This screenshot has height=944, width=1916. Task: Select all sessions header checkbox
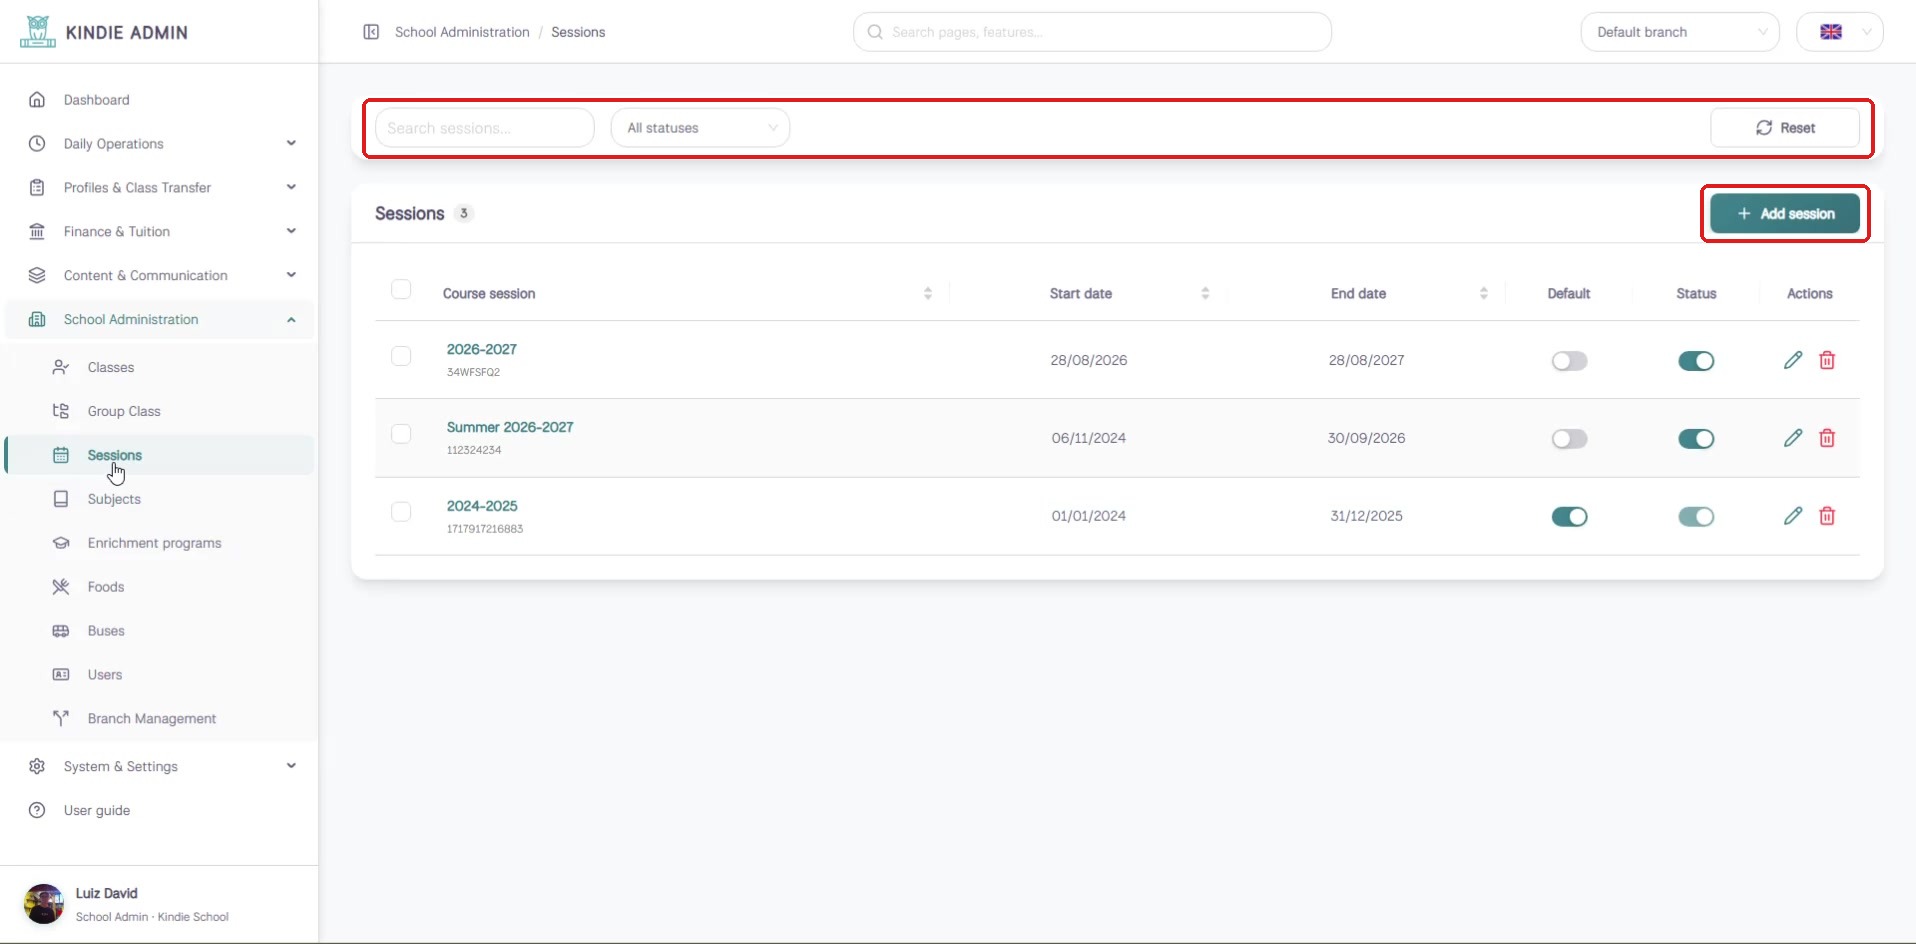click(x=401, y=289)
